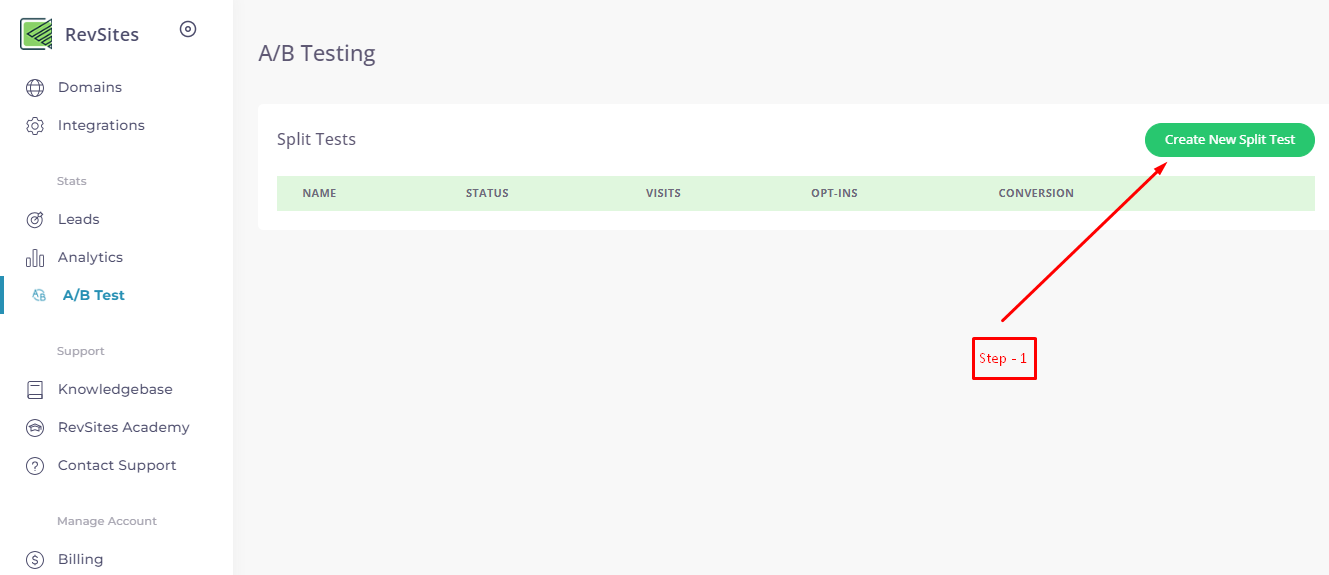
Task: Click the CONVERSION column header
Action: 1036,194
